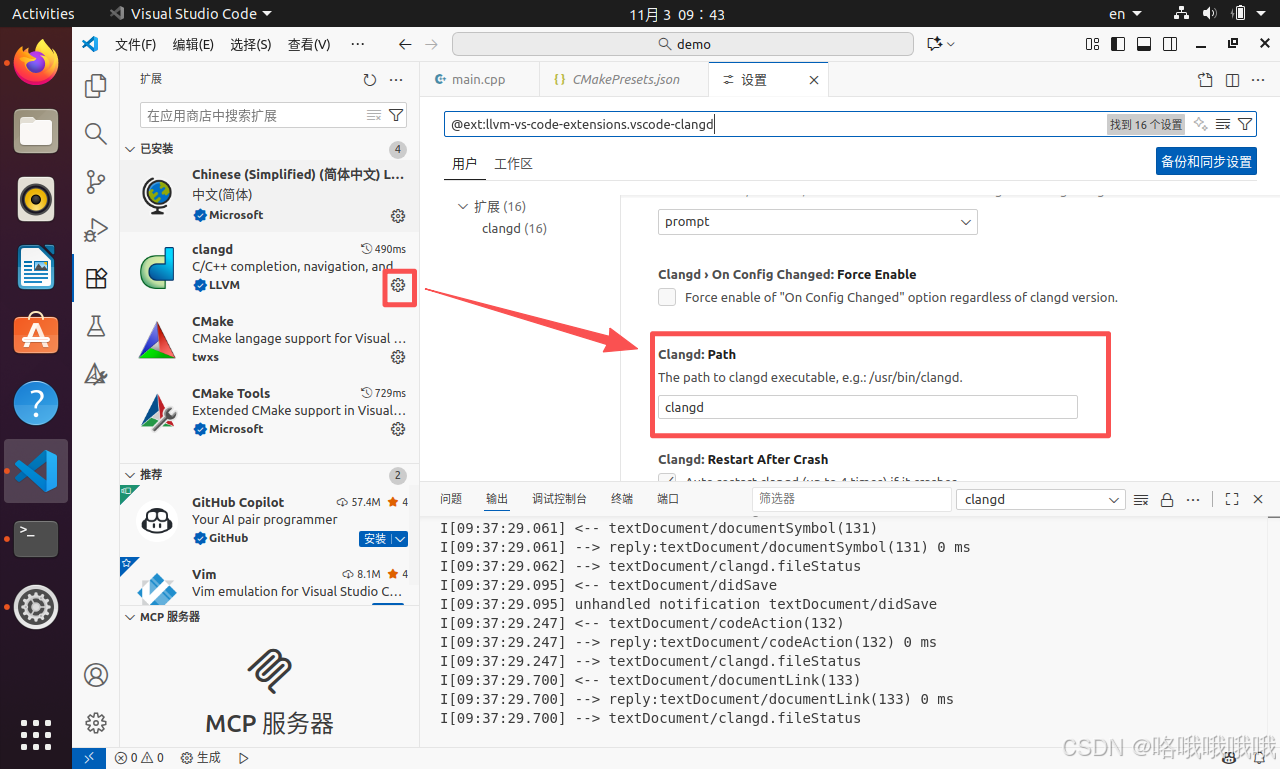Image resolution: width=1280 pixels, height=769 pixels.
Task: Click the settings filter funnel icon
Action: [1245, 124]
